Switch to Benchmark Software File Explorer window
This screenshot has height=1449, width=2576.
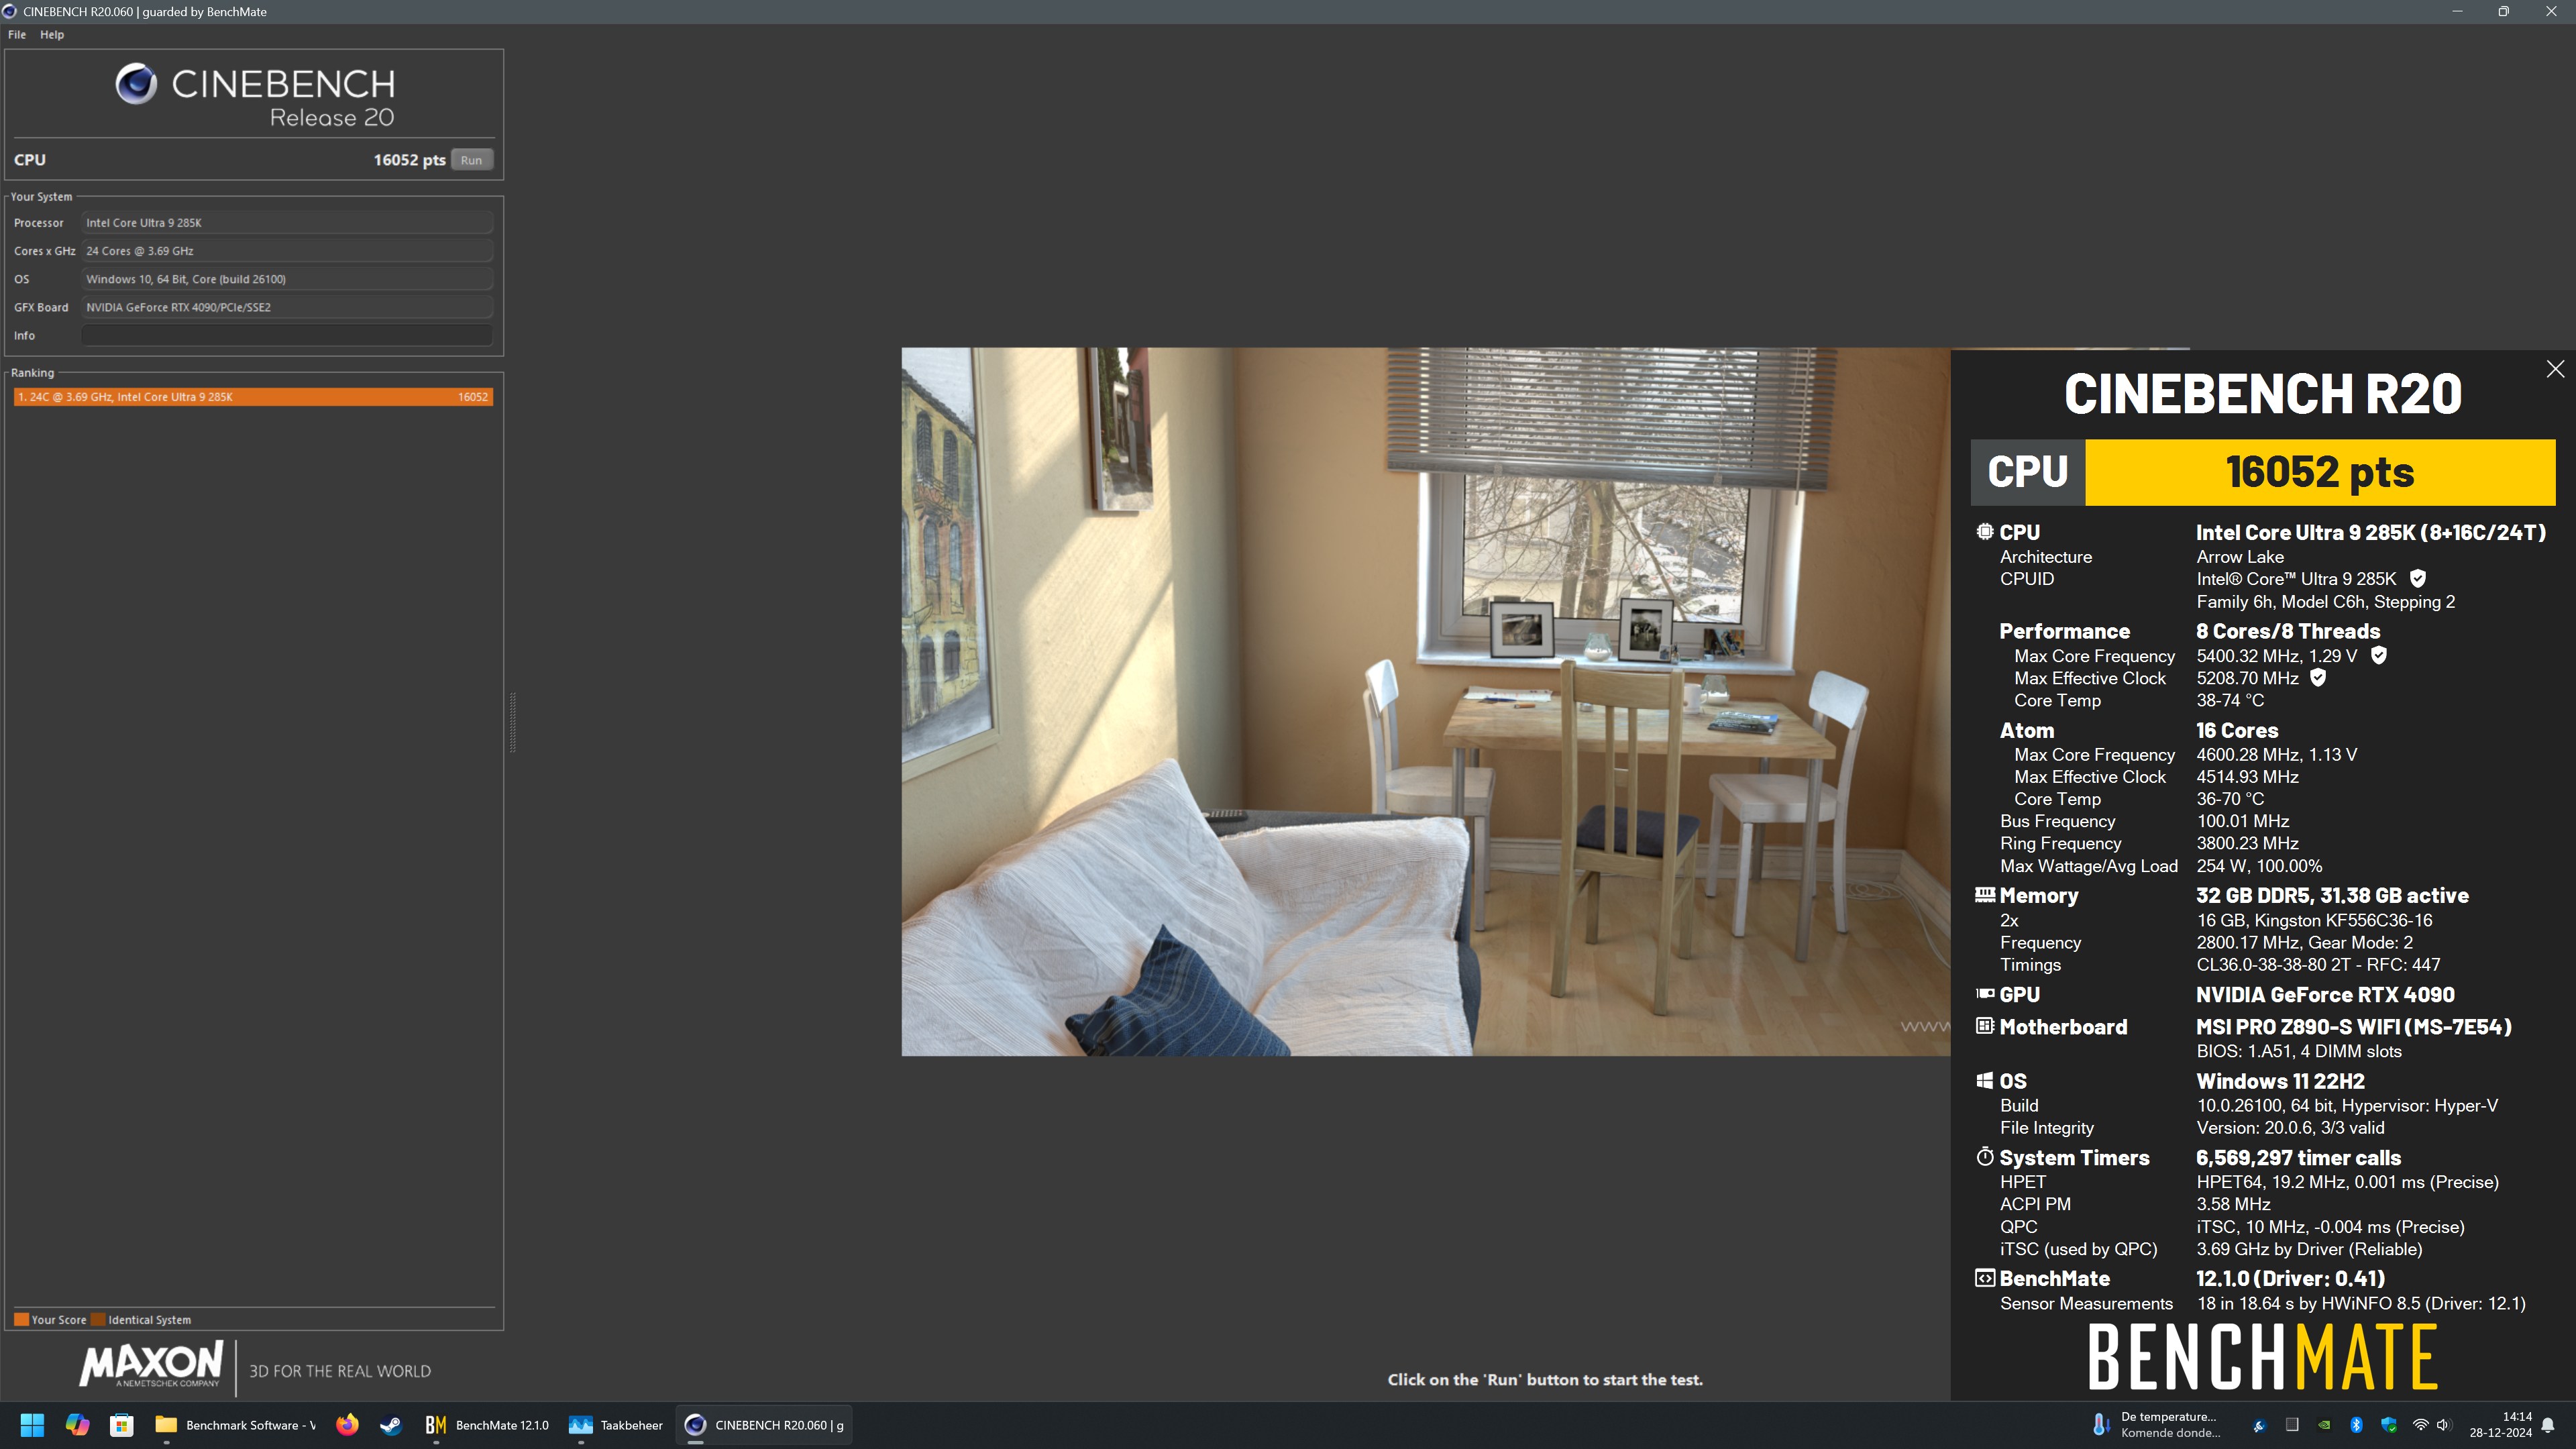[x=236, y=1425]
